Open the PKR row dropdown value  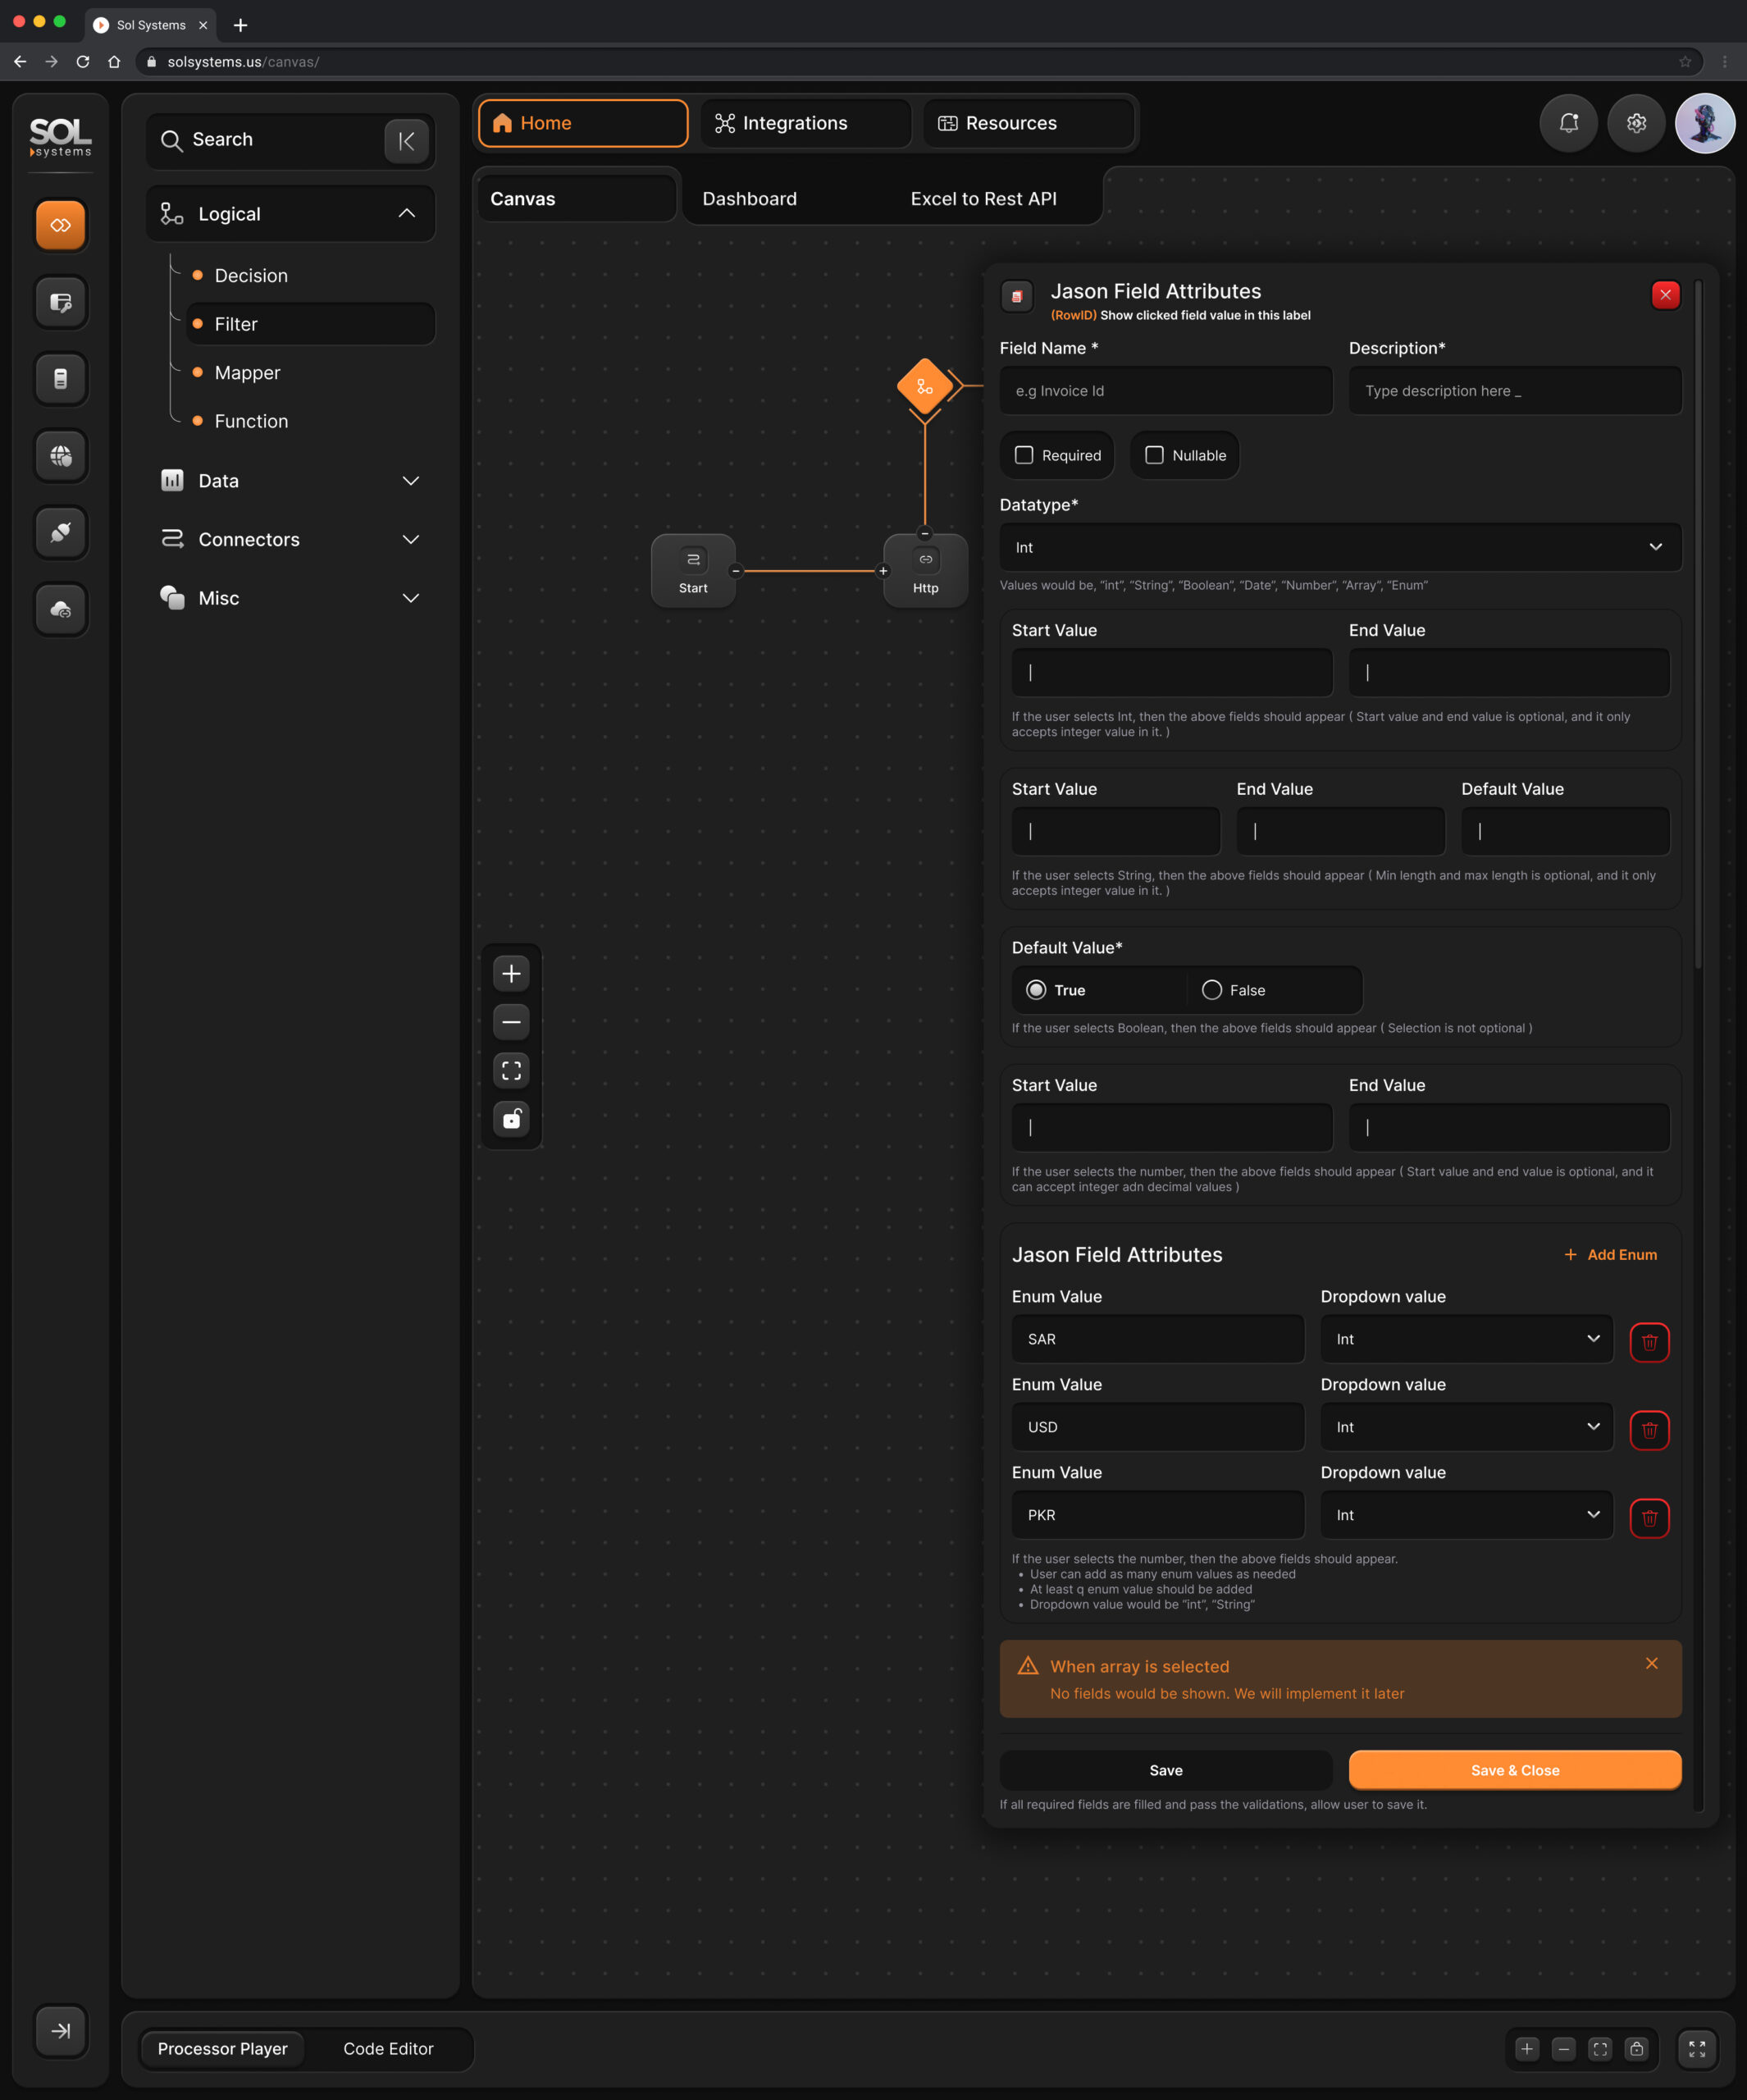[x=1466, y=1515]
